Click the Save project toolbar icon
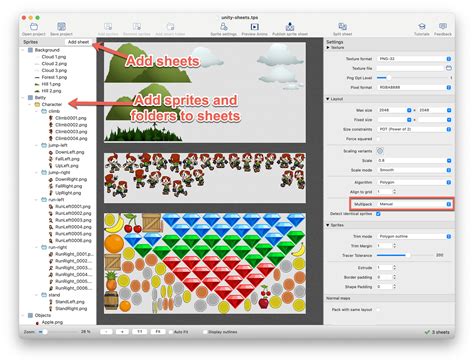474x364 pixels. click(x=61, y=26)
